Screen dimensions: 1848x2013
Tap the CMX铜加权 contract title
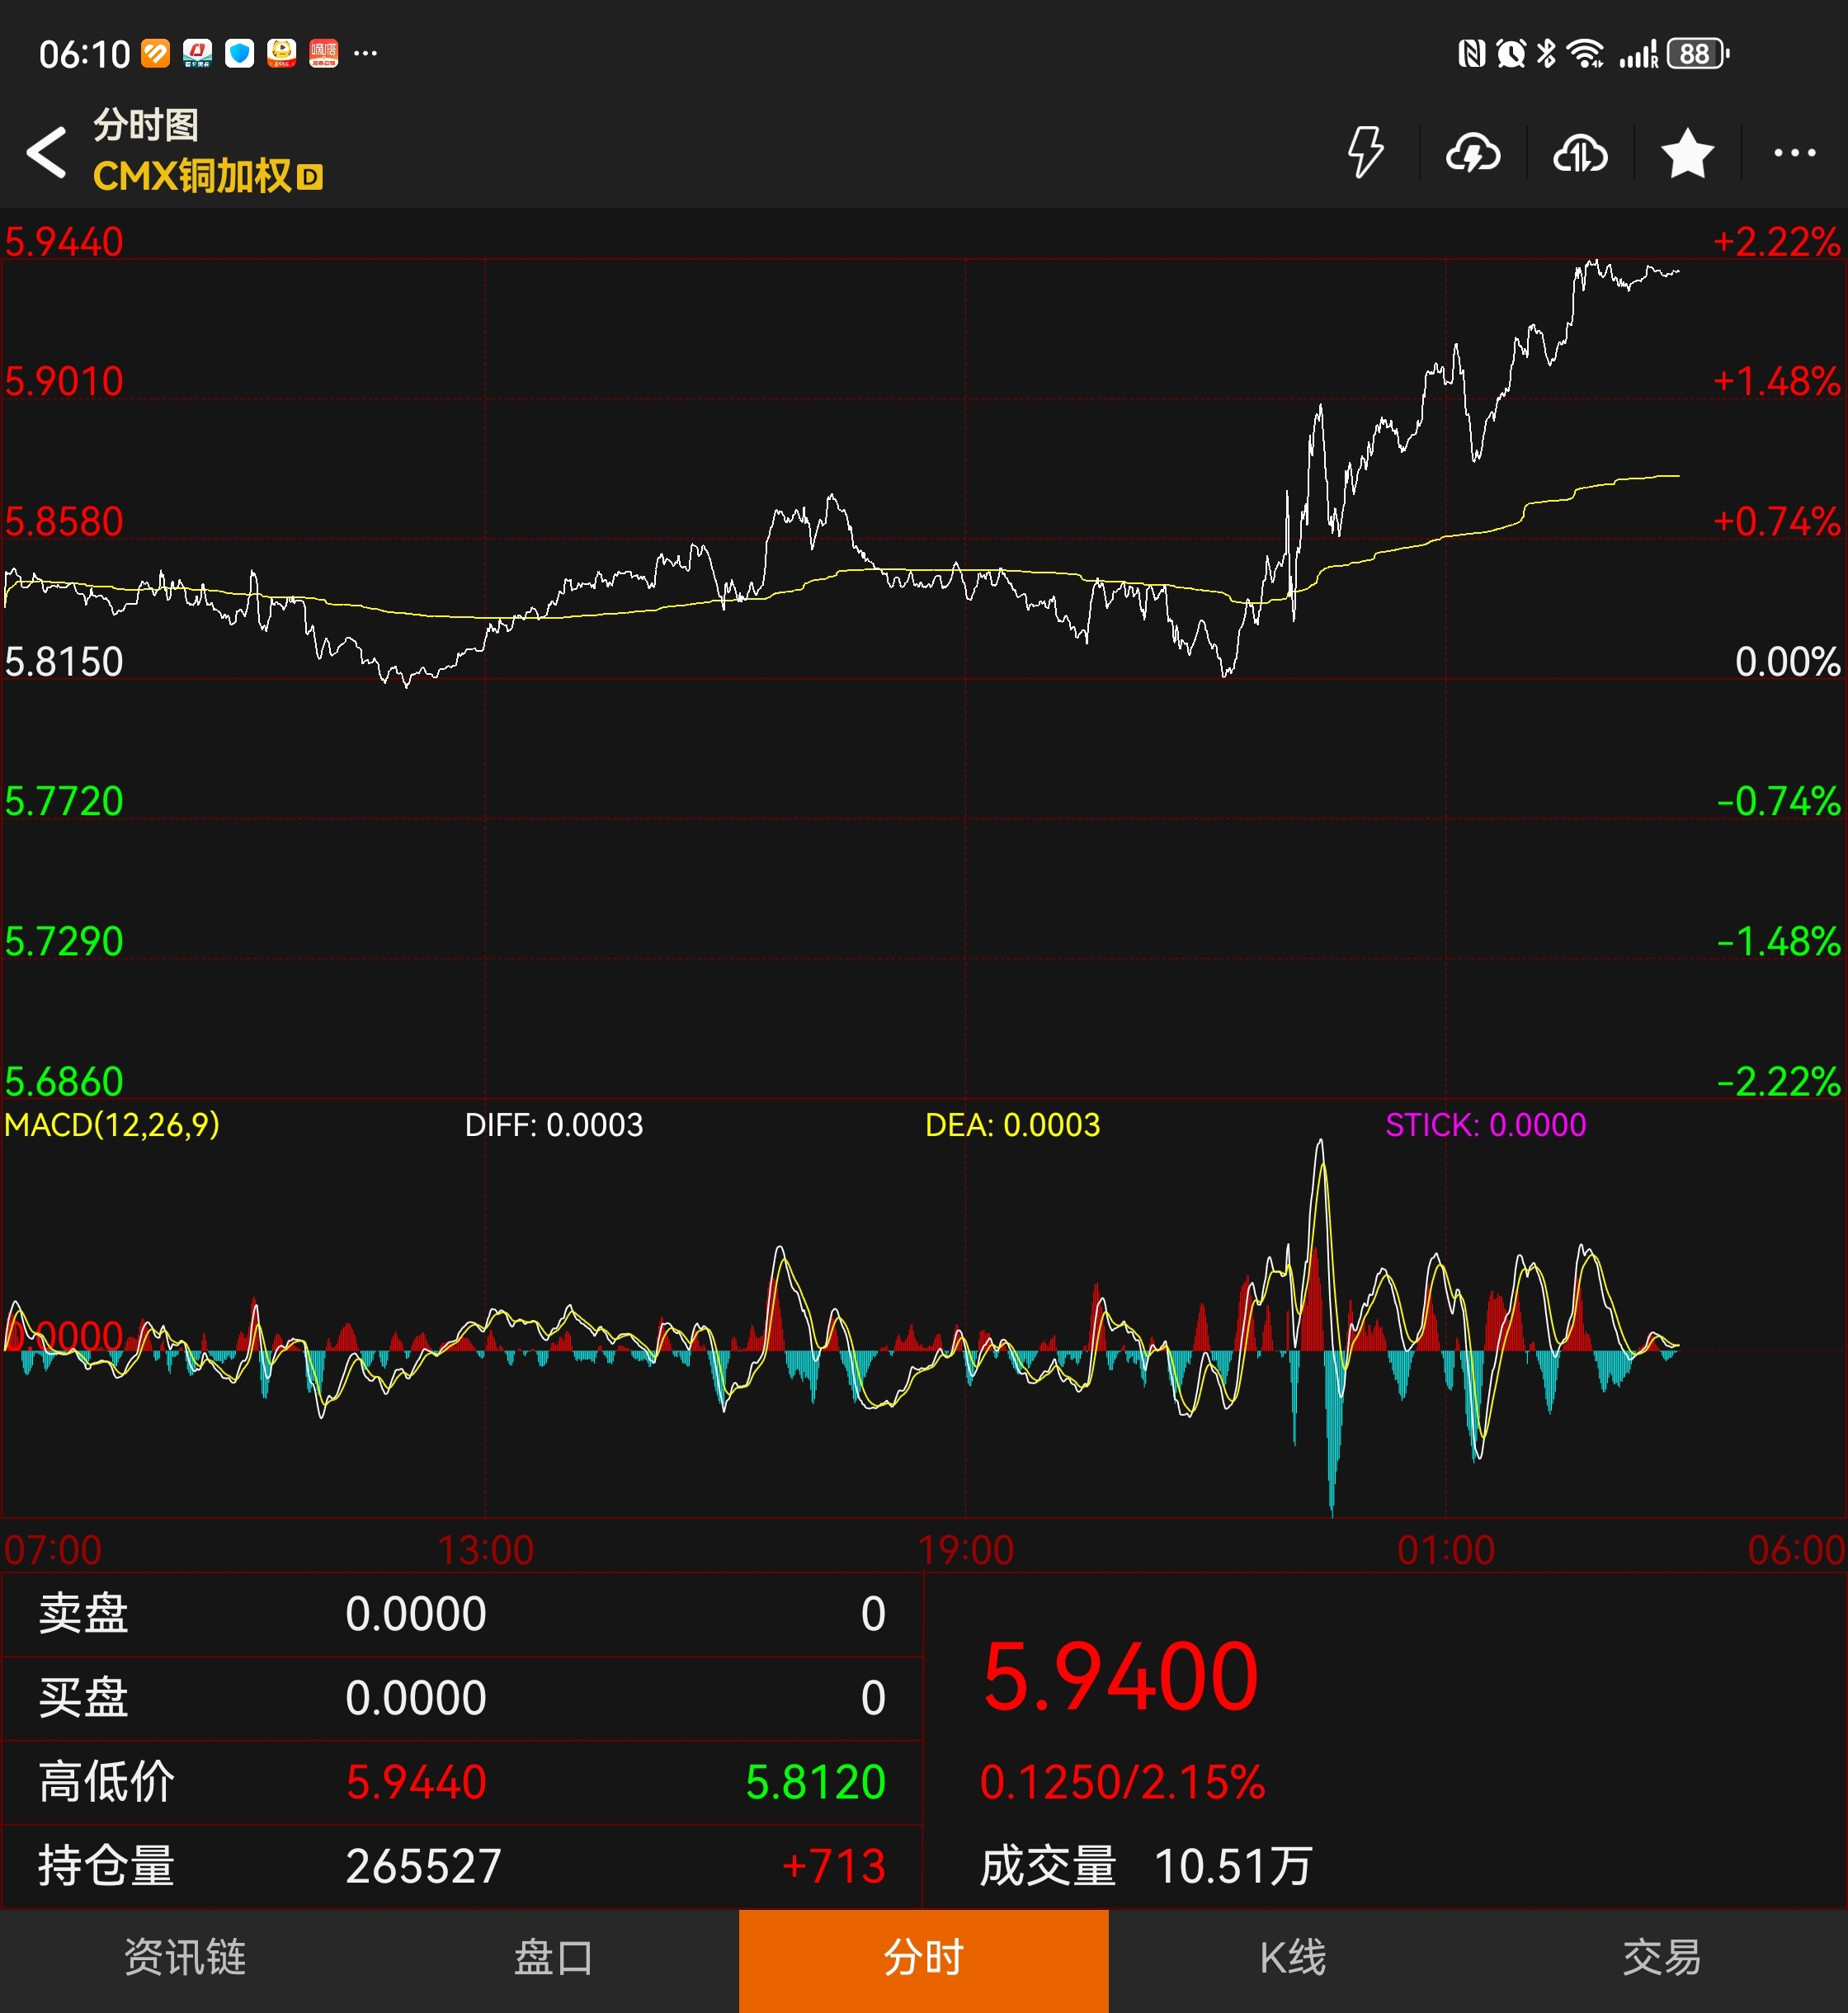pyautogui.click(x=192, y=177)
